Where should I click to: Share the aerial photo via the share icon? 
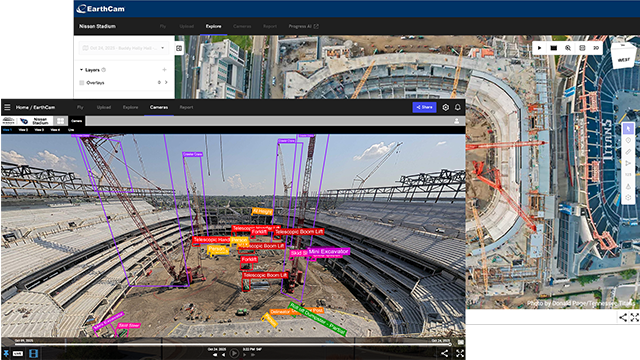point(623,317)
